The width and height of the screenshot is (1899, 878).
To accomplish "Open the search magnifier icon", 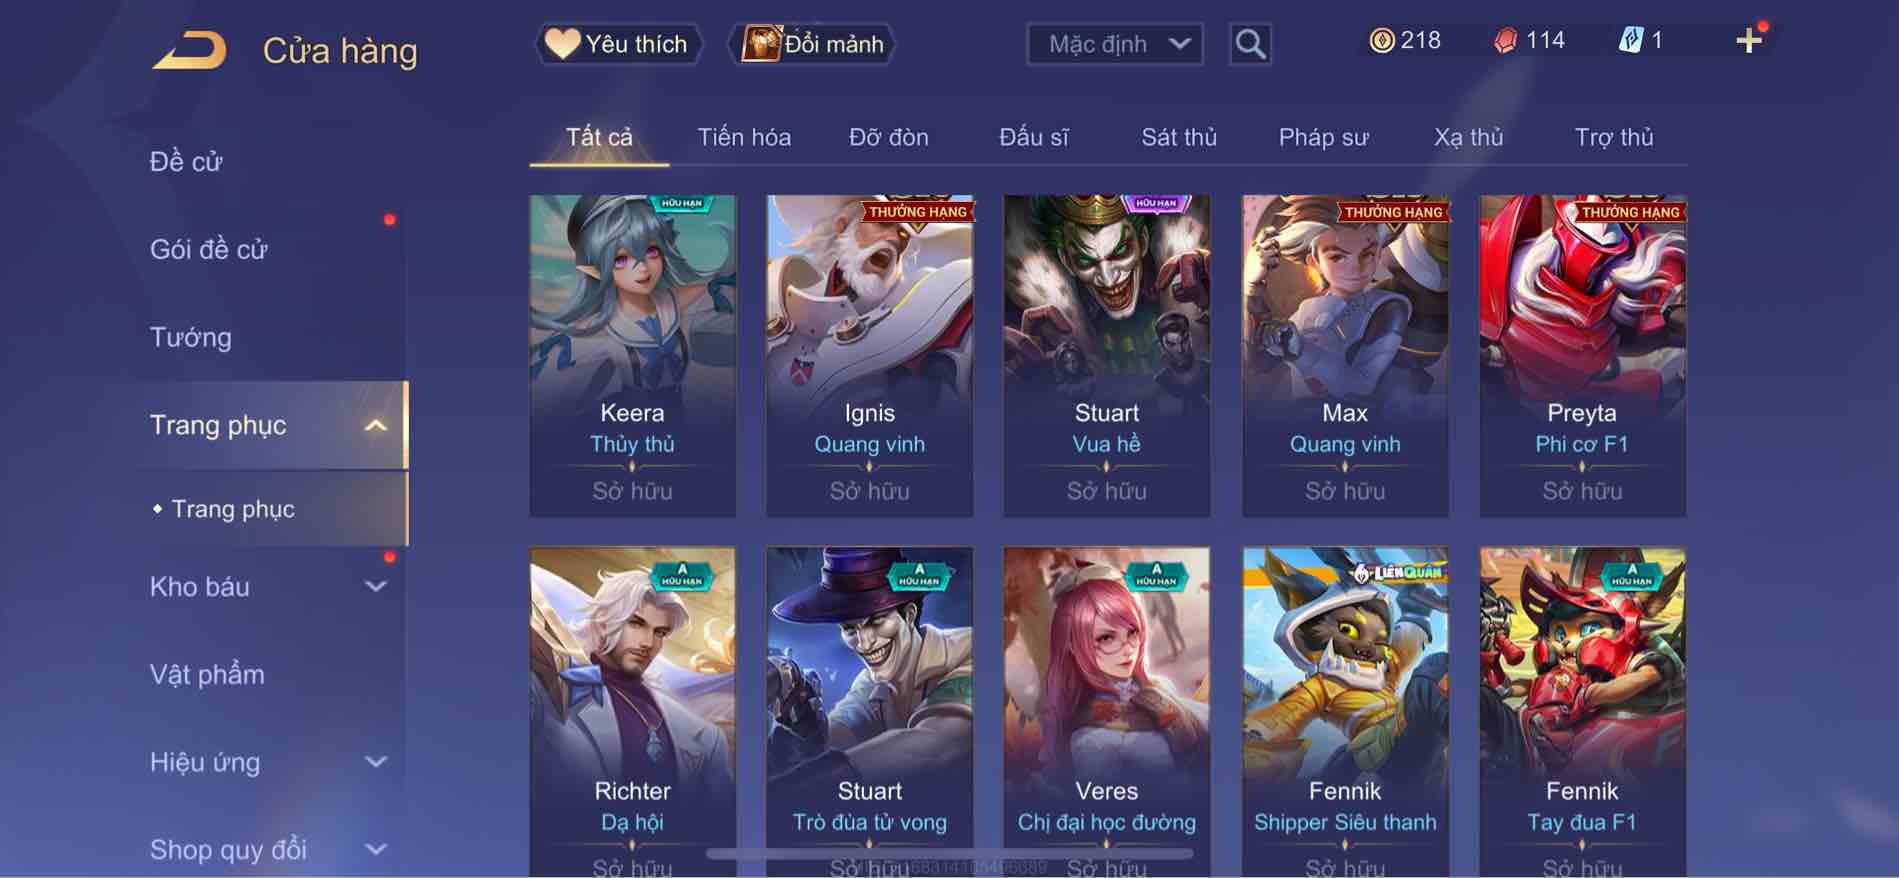I will 1250,44.
